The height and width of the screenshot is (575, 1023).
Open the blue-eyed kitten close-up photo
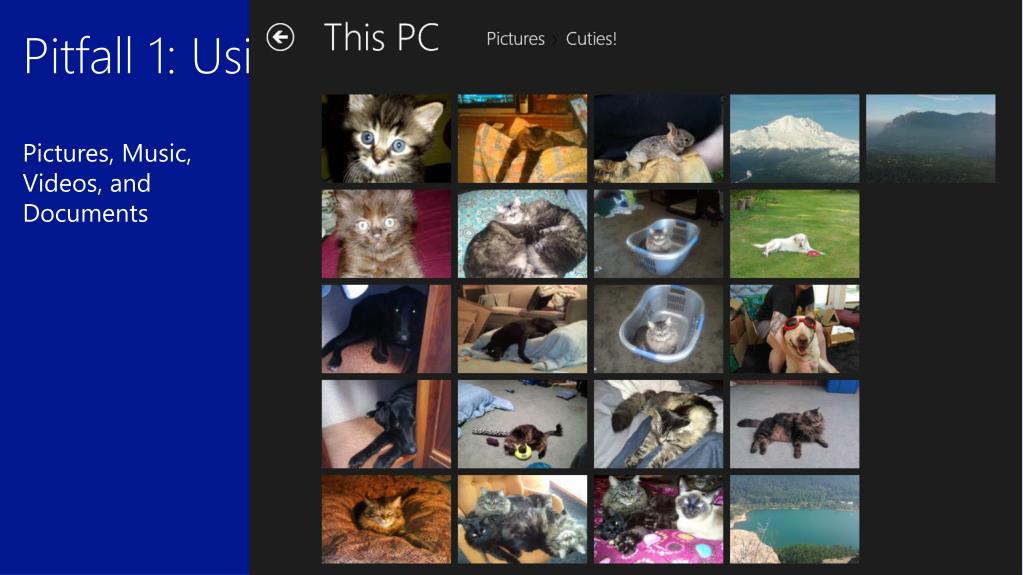(386, 138)
